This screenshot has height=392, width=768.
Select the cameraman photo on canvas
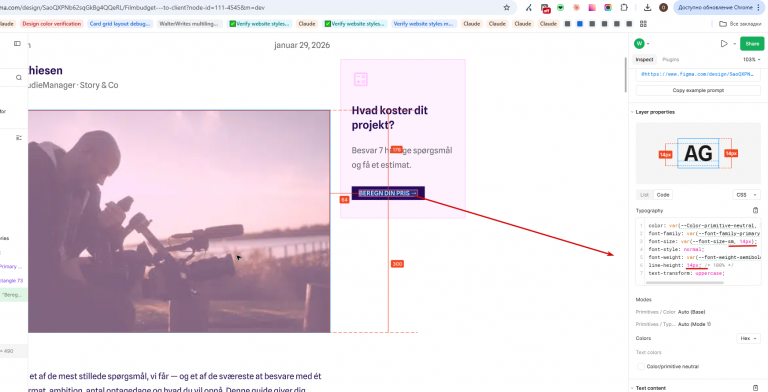point(179,221)
